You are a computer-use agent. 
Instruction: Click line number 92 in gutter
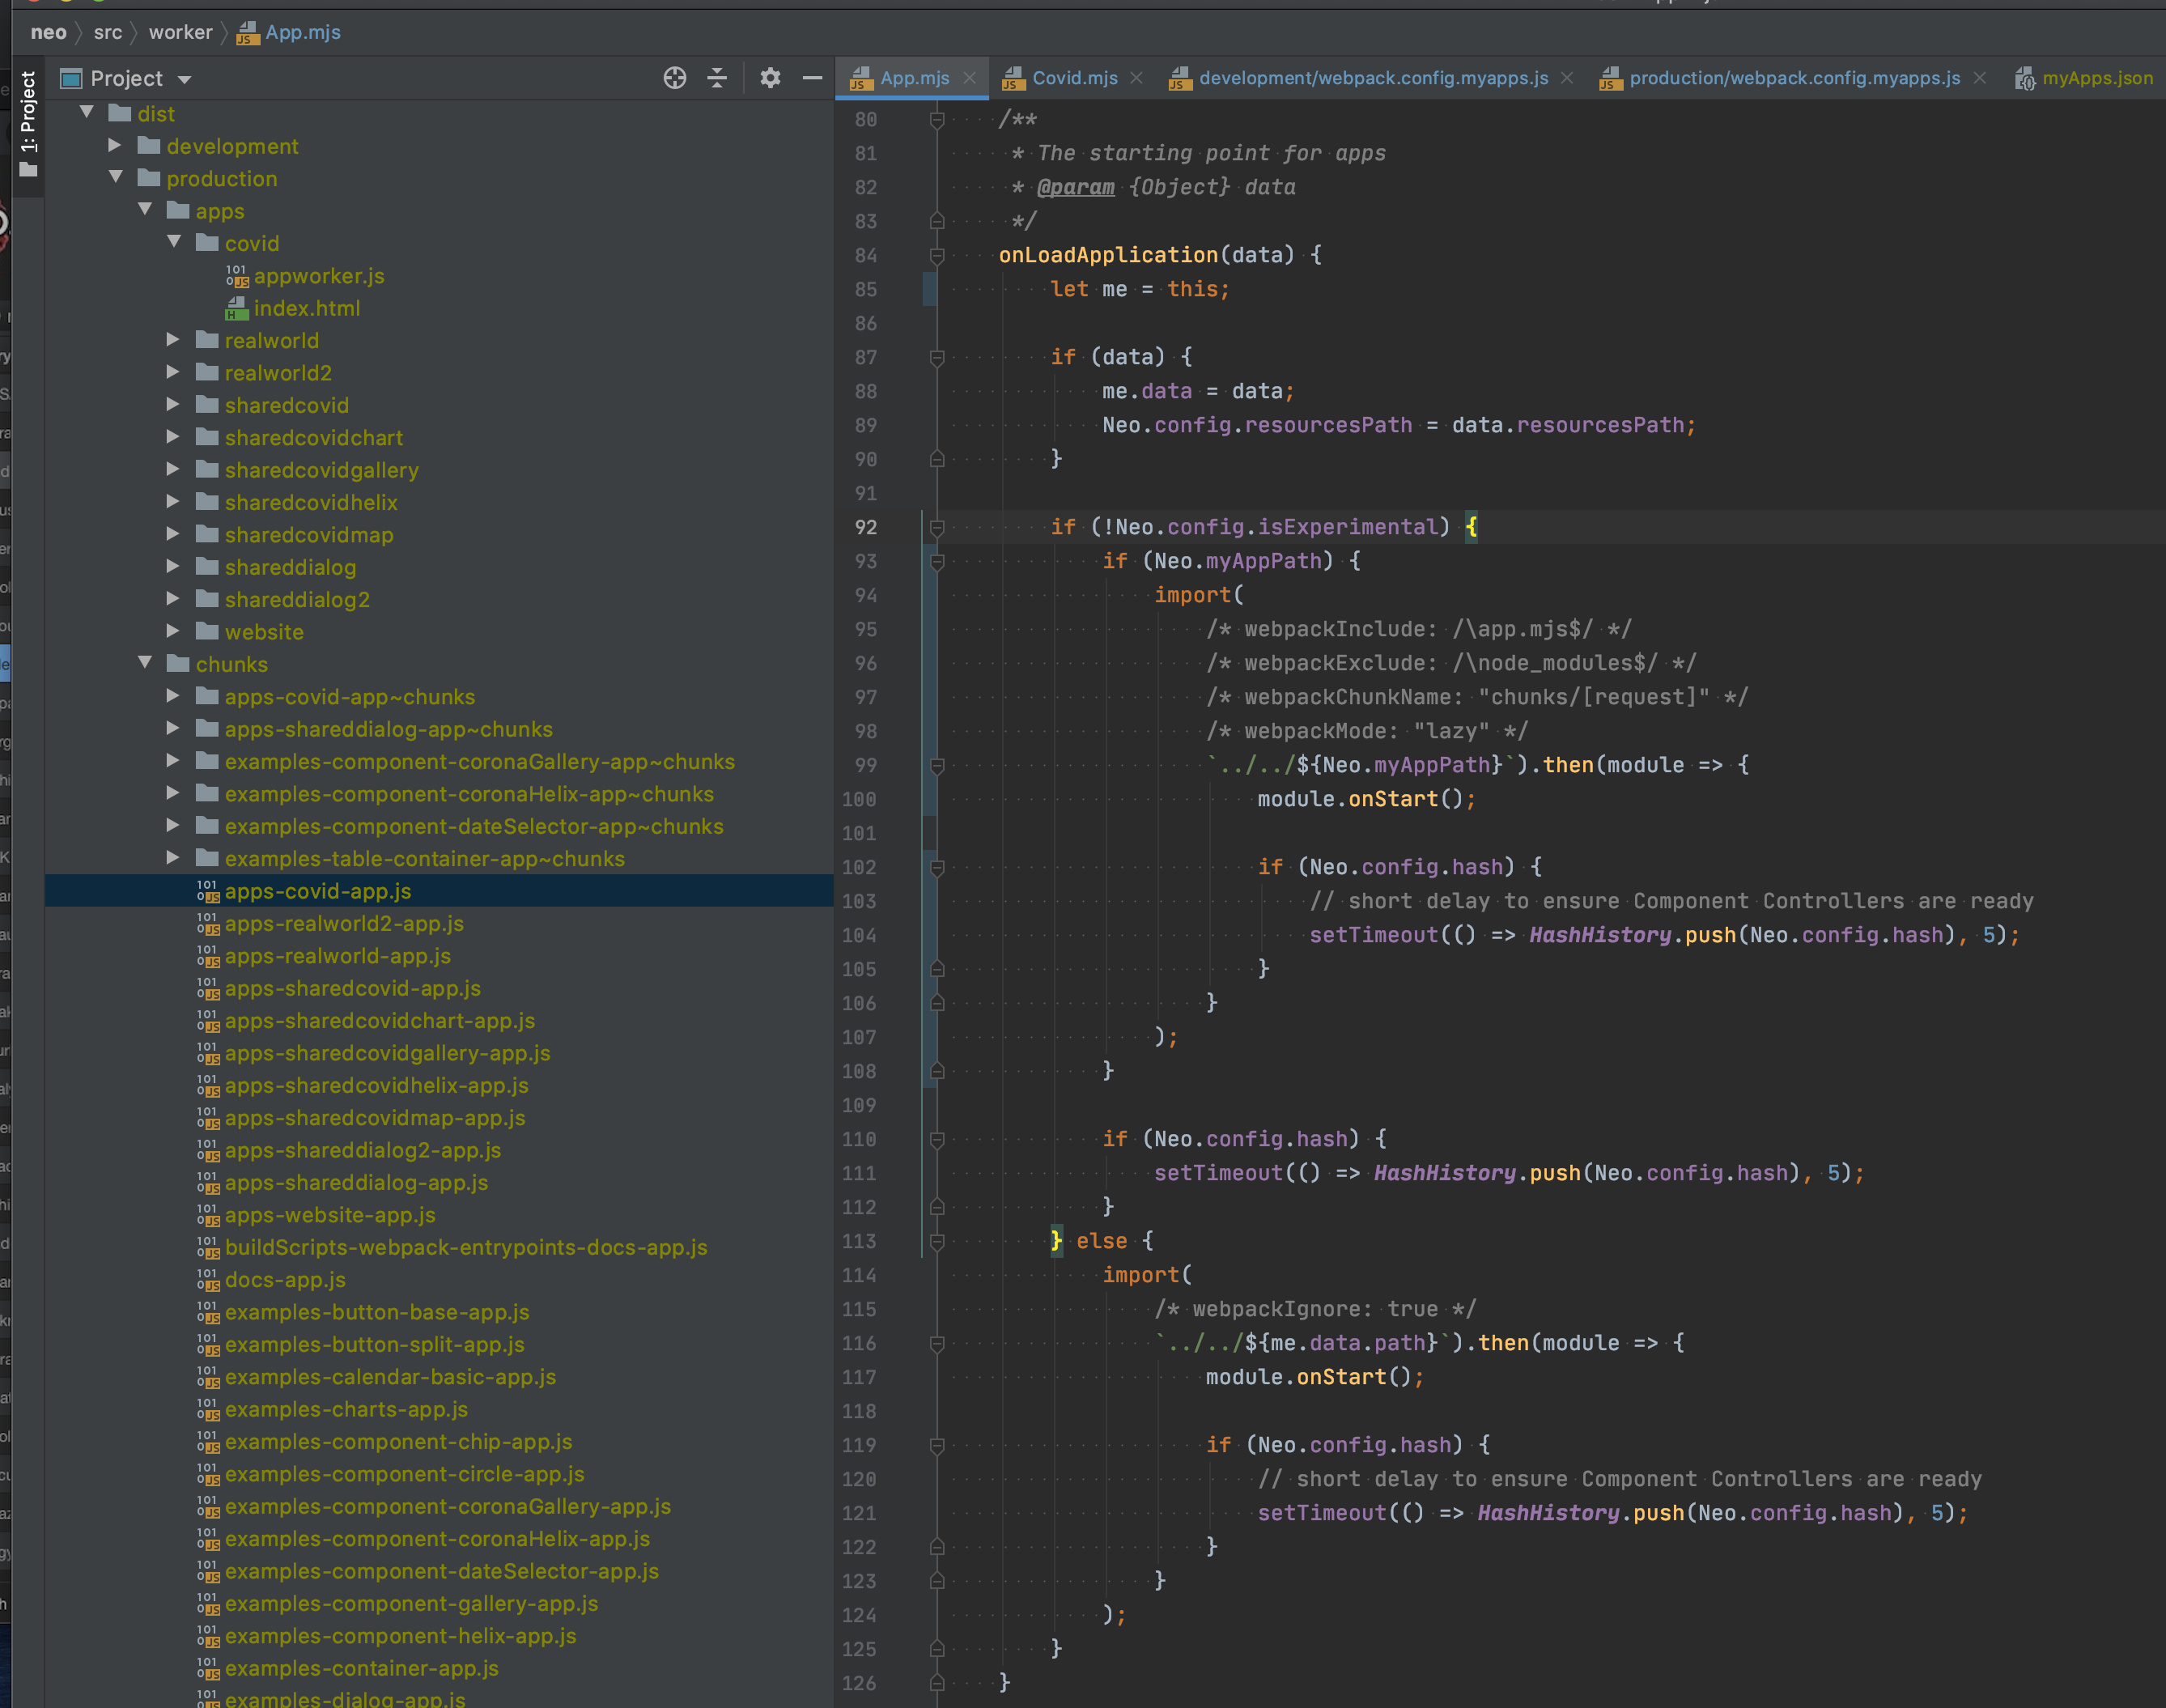coord(865,527)
